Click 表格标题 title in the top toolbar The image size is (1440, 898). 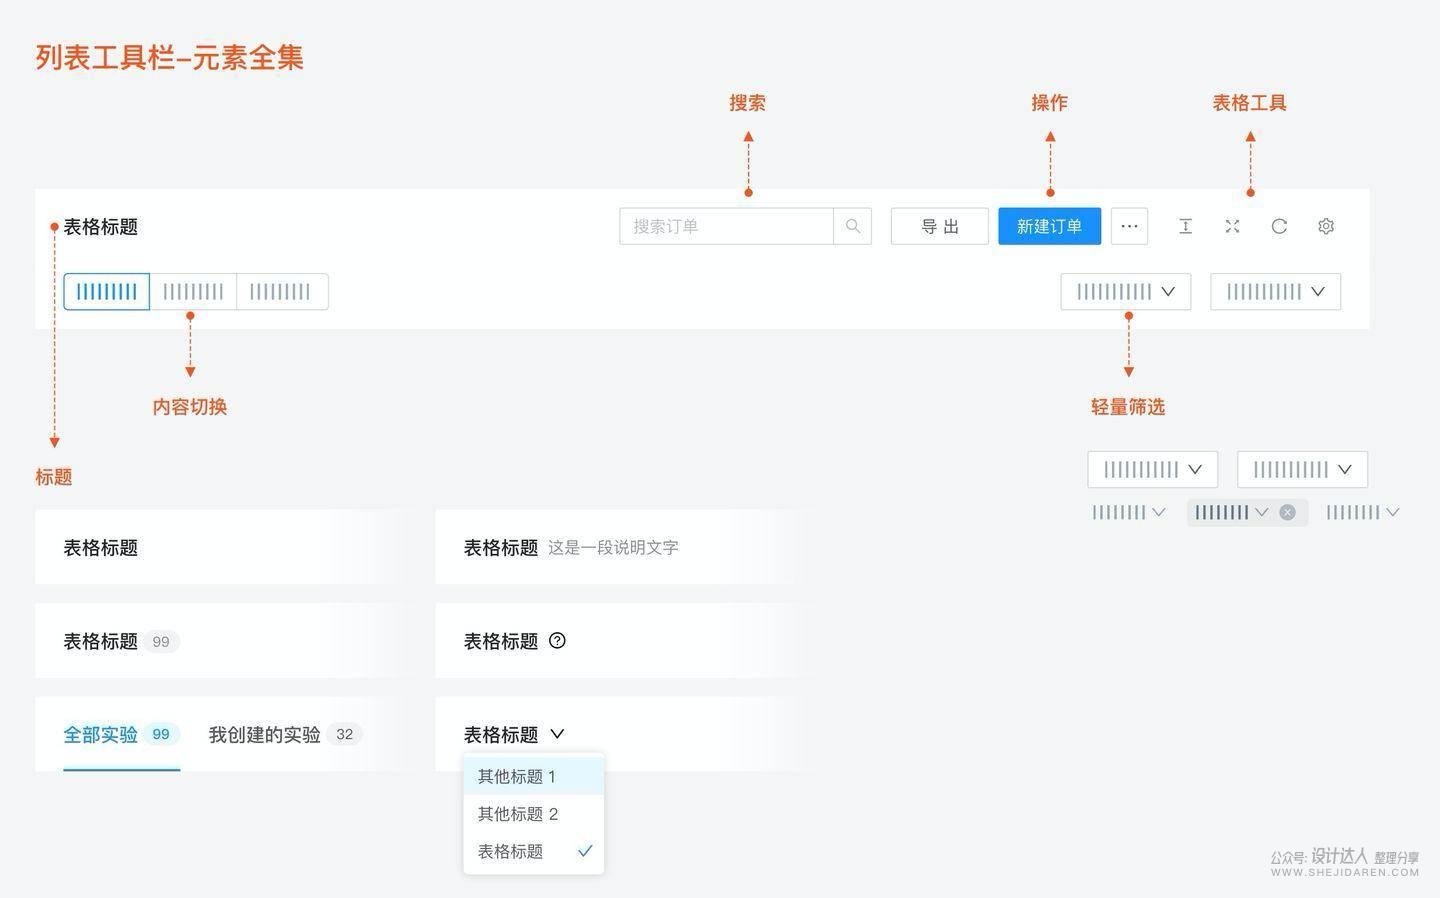[x=101, y=227]
